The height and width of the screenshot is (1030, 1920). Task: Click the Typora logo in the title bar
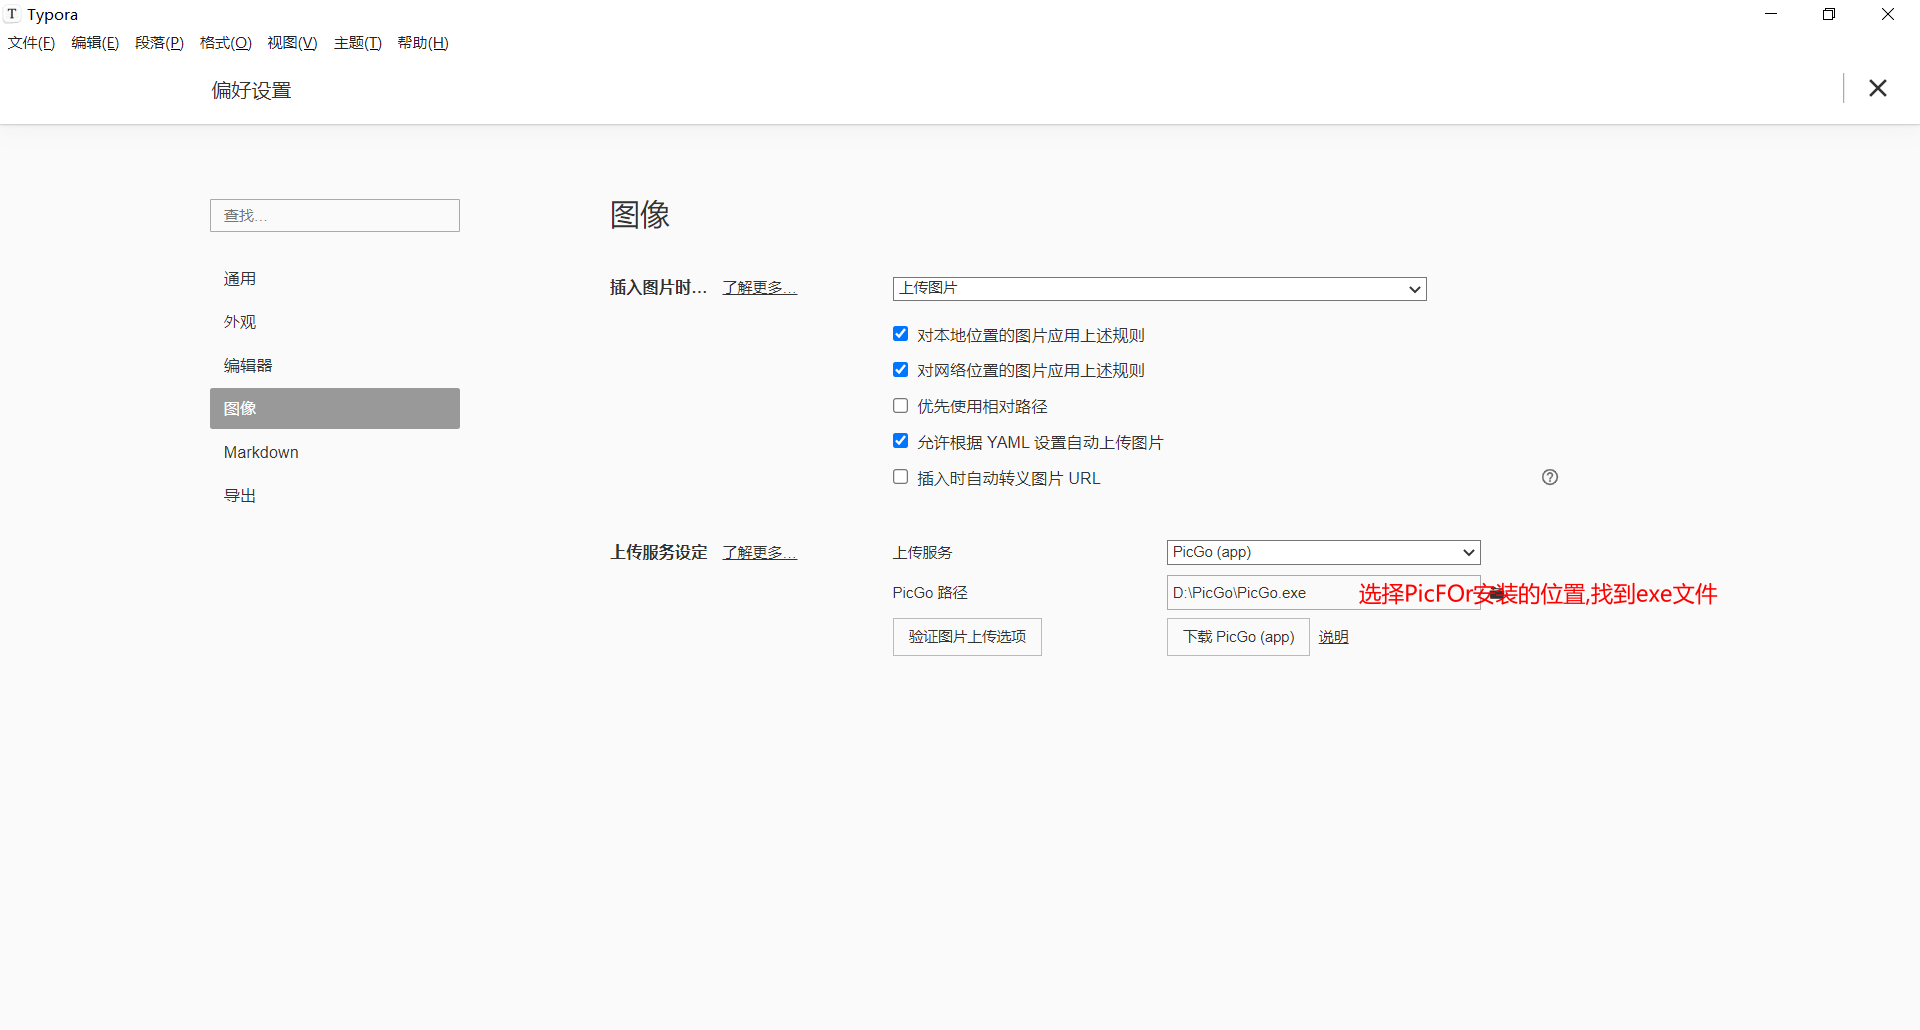pos(12,14)
